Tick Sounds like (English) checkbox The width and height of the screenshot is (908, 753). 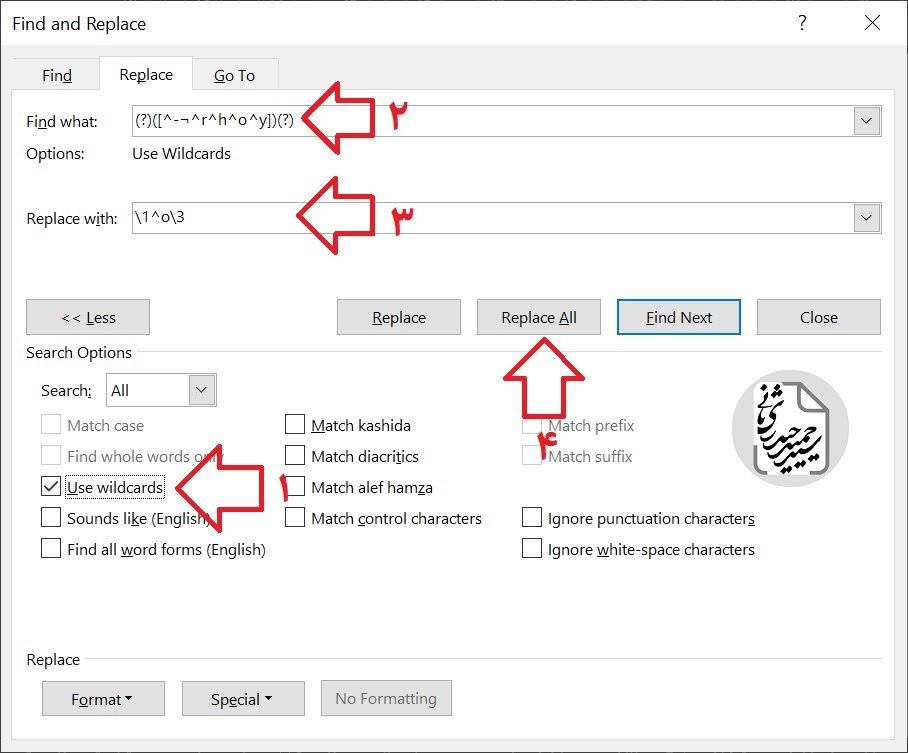pyautogui.click(x=51, y=518)
